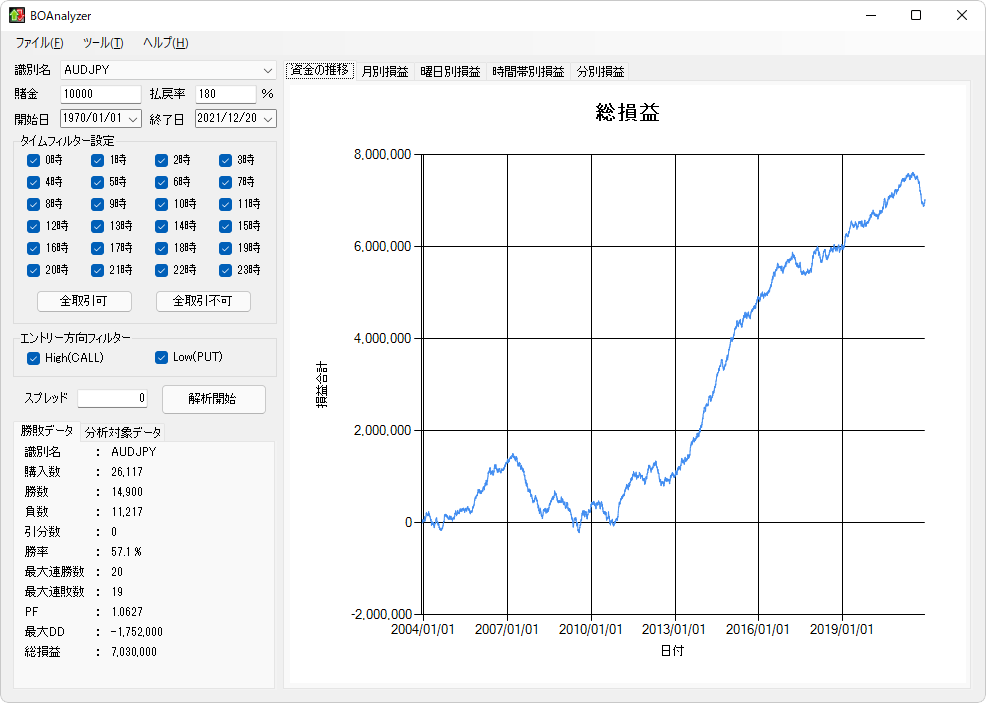The height and width of the screenshot is (703, 986).
Task: Click the 全取引不可 button
Action: (x=203, y=301)
